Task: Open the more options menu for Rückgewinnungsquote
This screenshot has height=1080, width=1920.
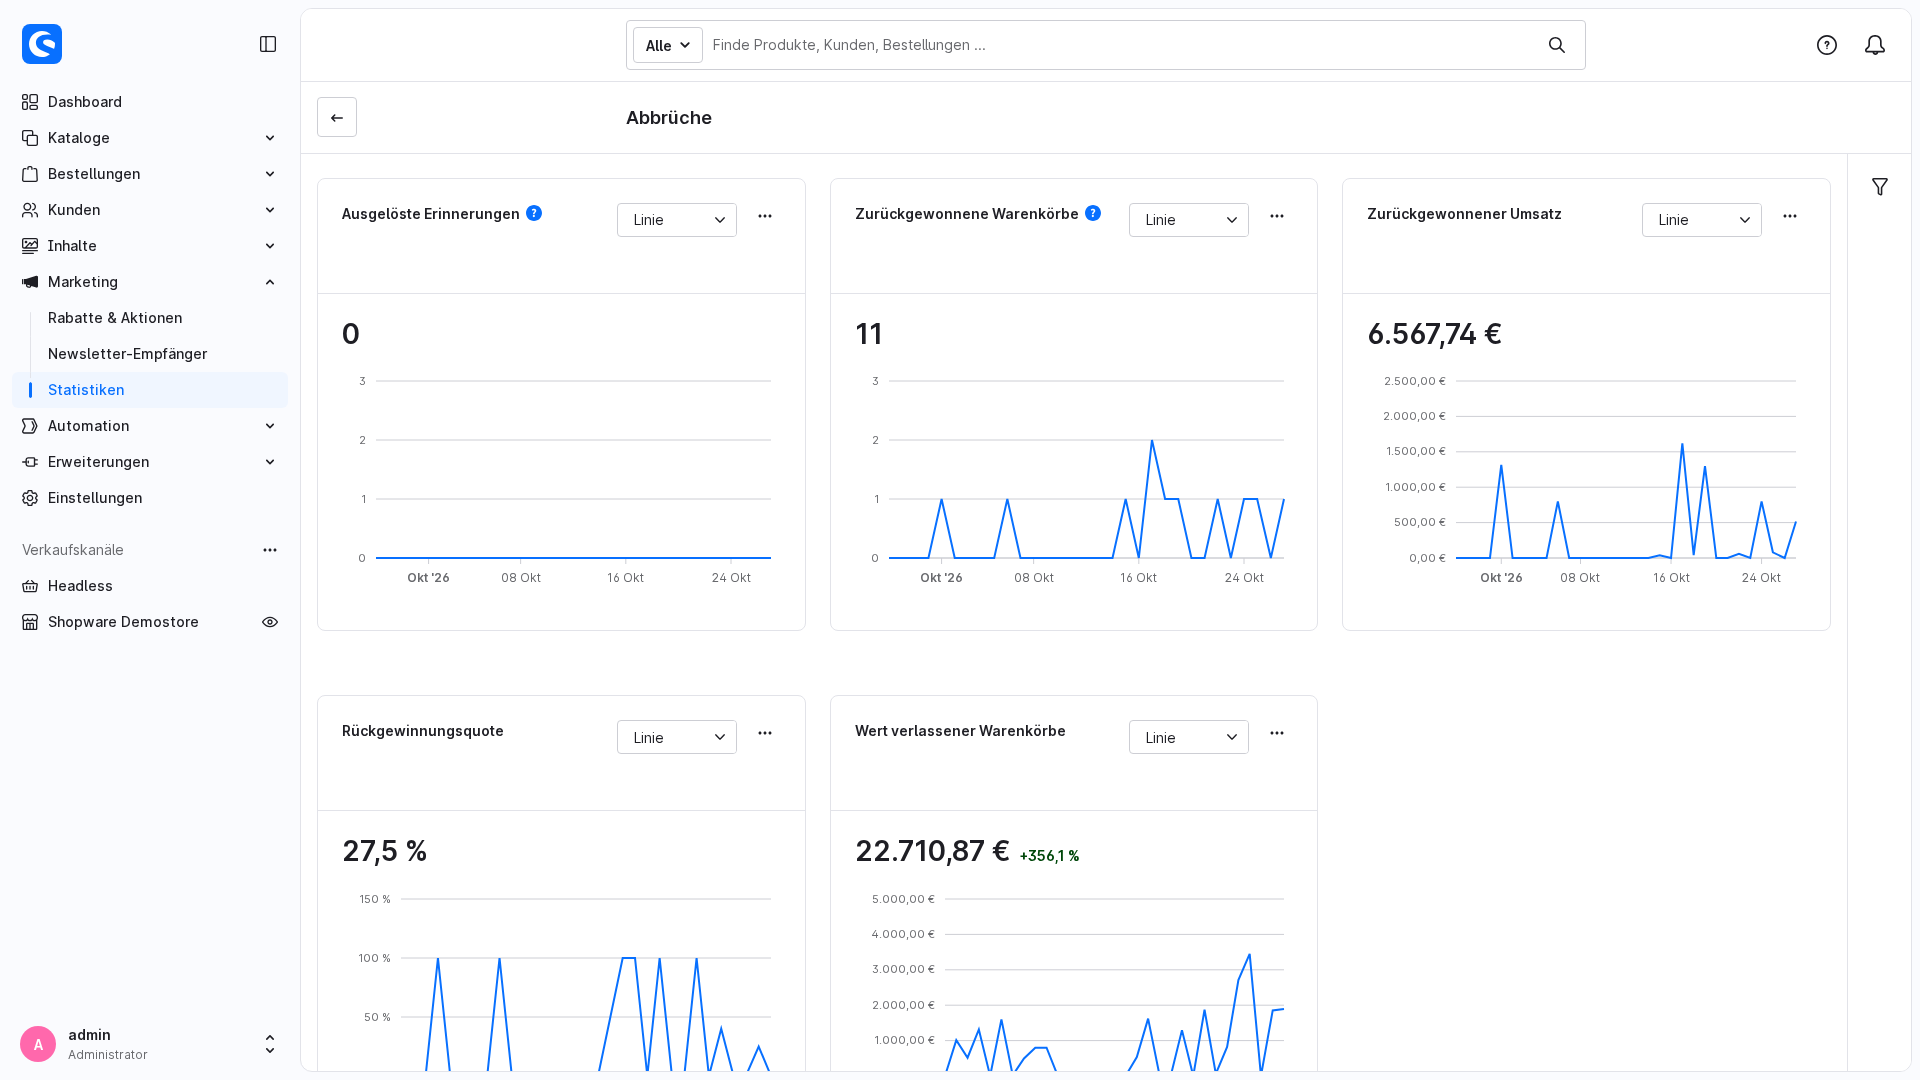Action: coord(765,733)
